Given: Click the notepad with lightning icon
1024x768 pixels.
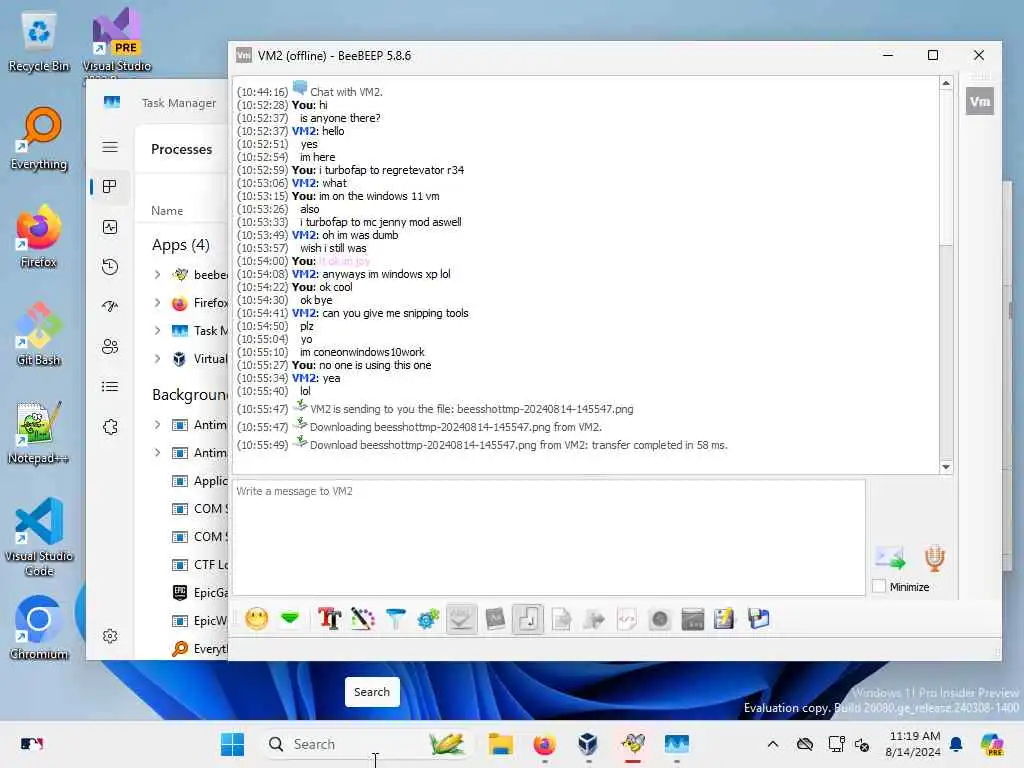Looking at the screenshot, I should coord(724,618).
